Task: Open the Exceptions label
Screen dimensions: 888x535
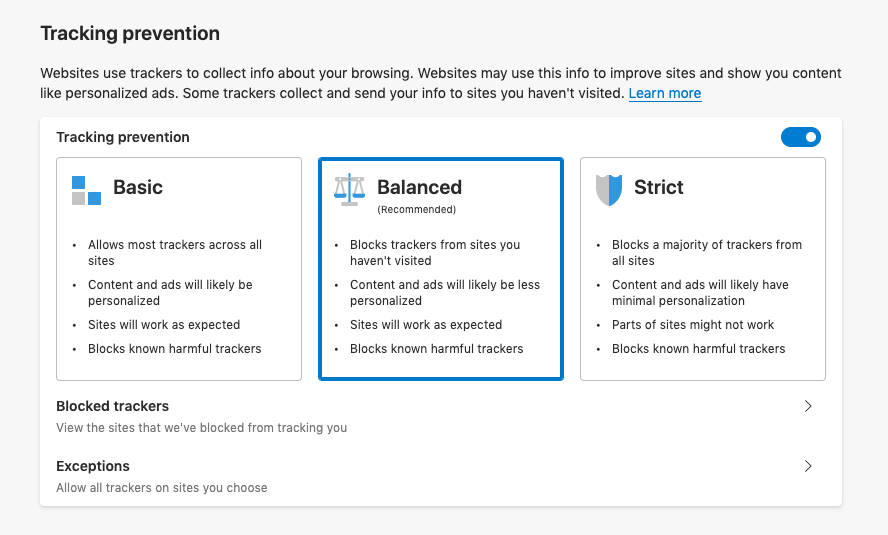Action: (x=93, y=466)
